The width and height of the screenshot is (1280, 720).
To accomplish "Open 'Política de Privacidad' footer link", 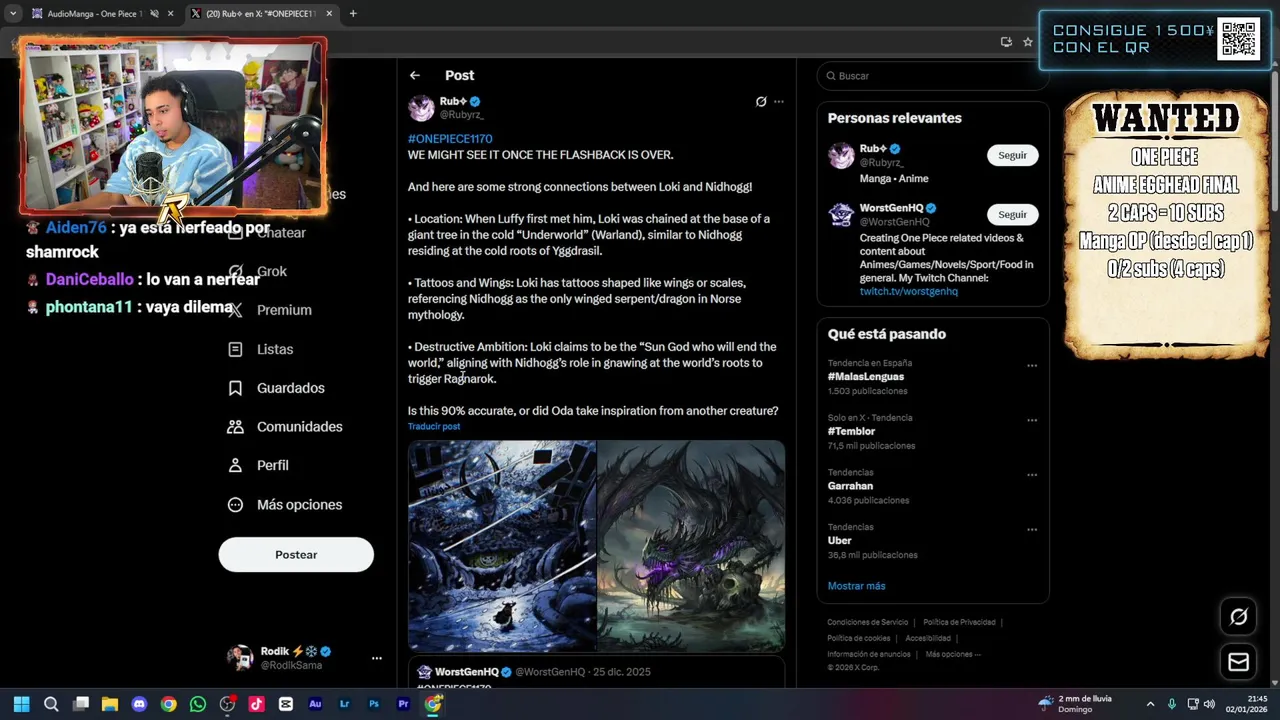I will click(x=959, y=622).
